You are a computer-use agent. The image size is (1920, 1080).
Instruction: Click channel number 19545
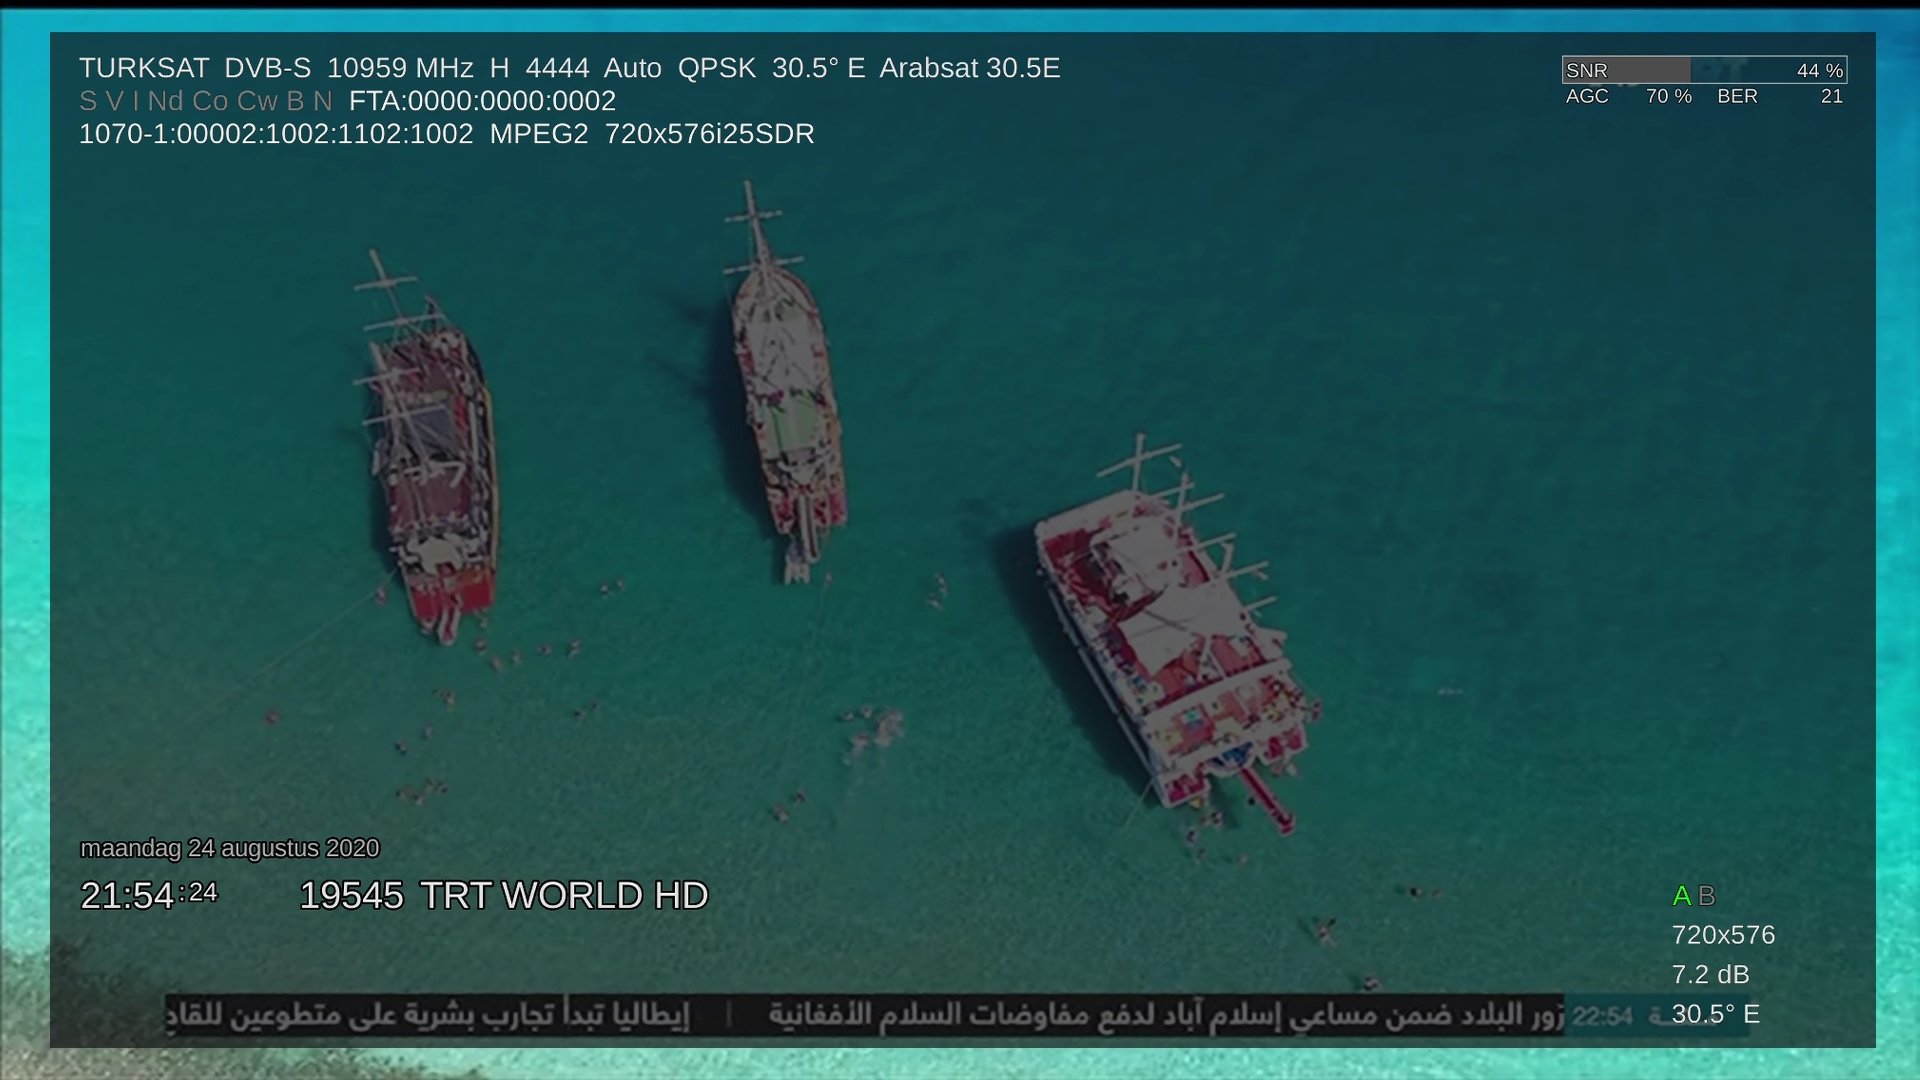(x=351, y=896)
